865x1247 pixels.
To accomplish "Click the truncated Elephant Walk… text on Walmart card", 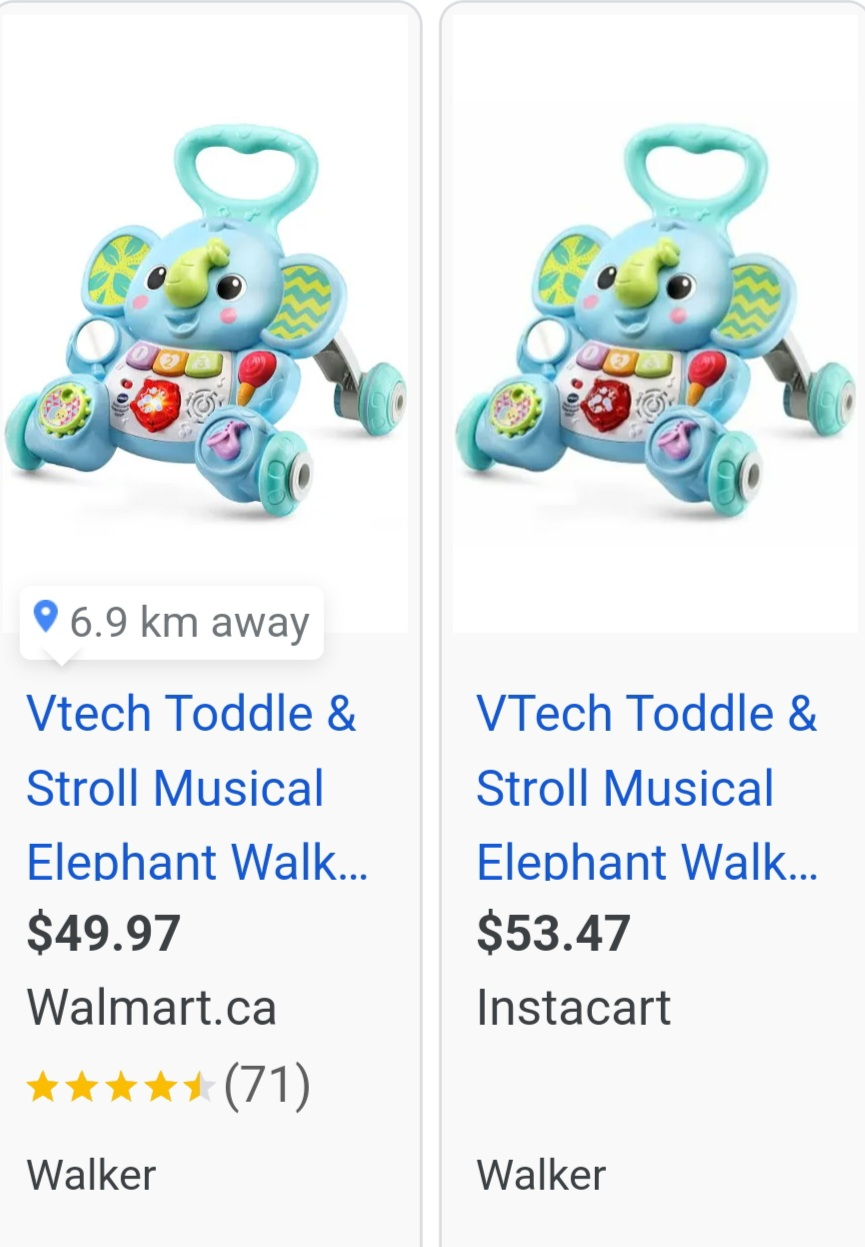I will (x=197, y=862).
